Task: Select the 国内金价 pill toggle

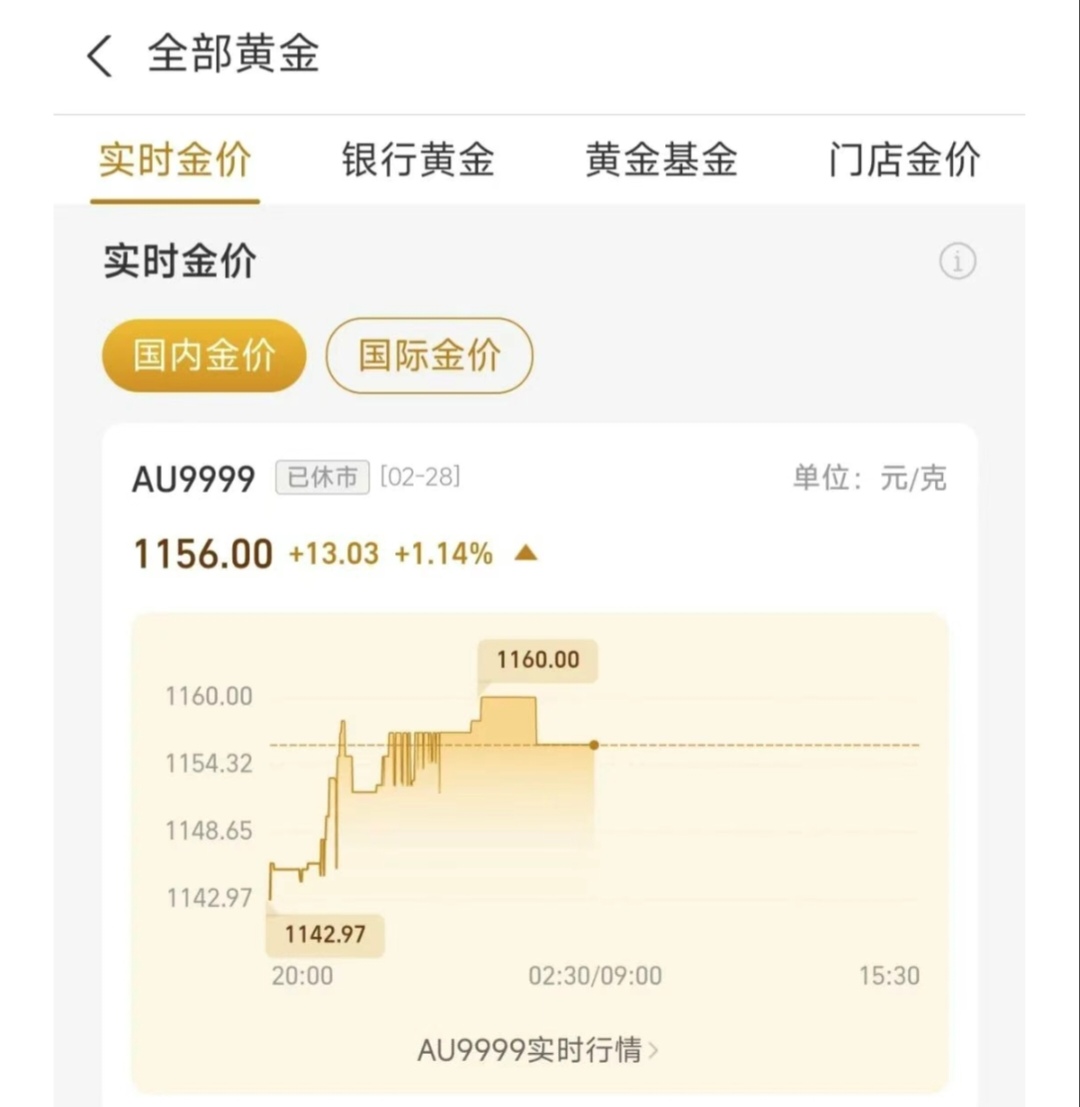Action: click(x=204, y=356)
